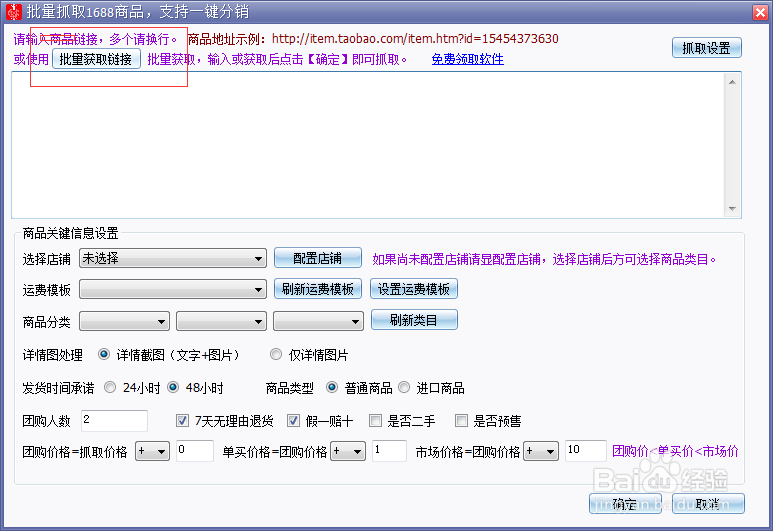Click value field for 单买价格 showing 1
This screenshot has width=773, height=531.
pos(389,451)
